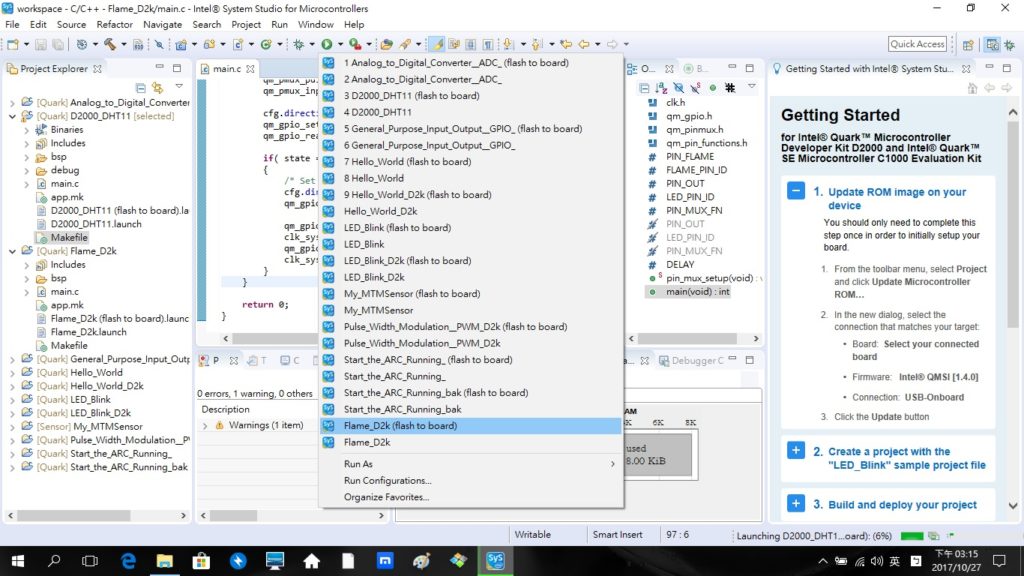Click the Windows Start button
1024x576 pixels.
coord(18,560)
